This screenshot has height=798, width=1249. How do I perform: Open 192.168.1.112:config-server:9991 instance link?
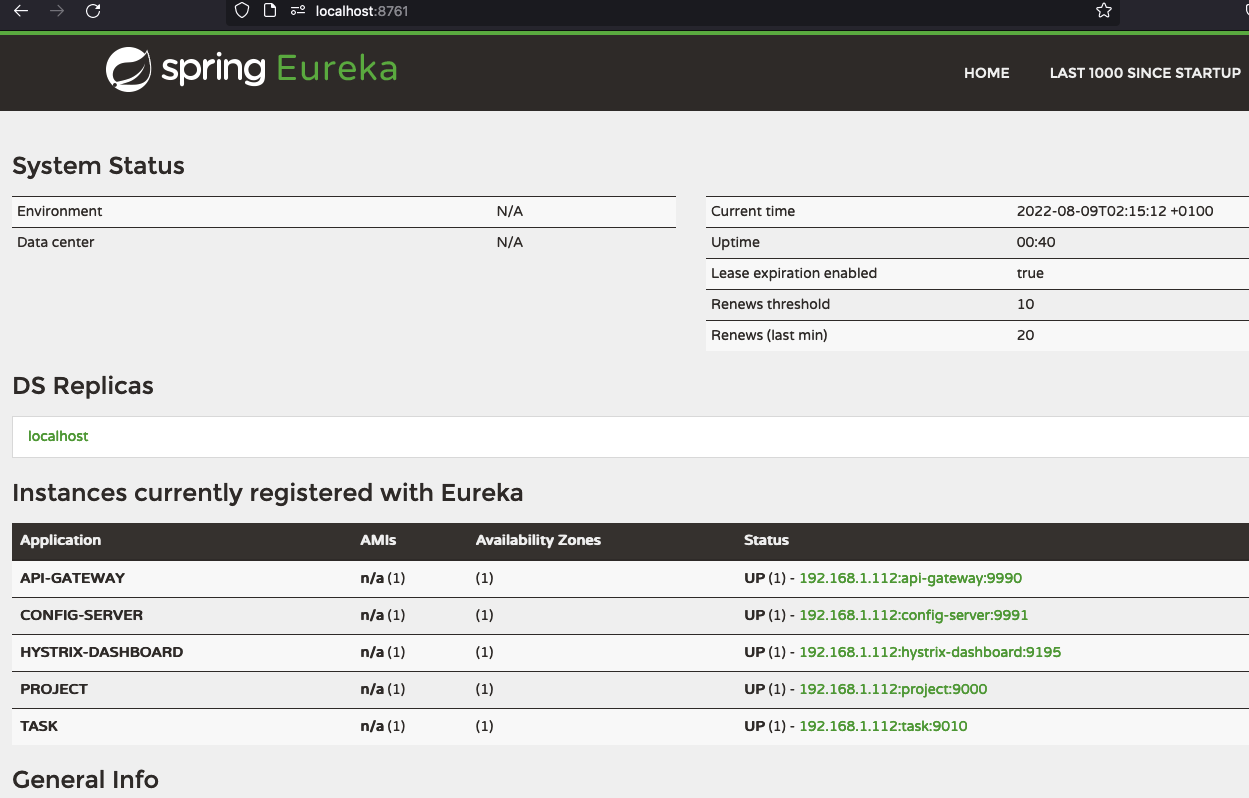click(913, 615)
